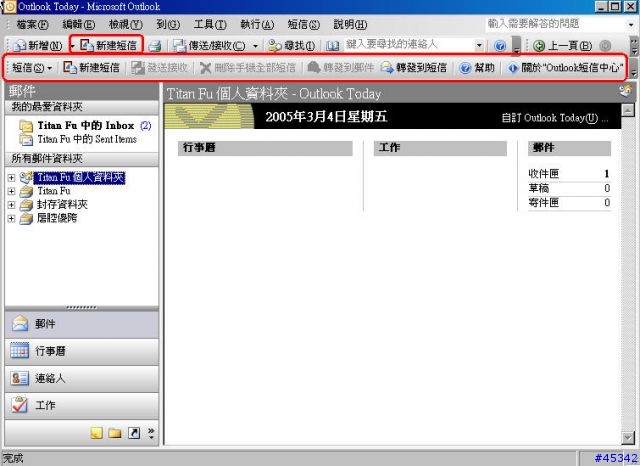Image resolution: width=640 pixels, height=466 pixels.
Task: Select the Titan Fu 個人資料夾 folder
Action: click(x=79, y=178)
